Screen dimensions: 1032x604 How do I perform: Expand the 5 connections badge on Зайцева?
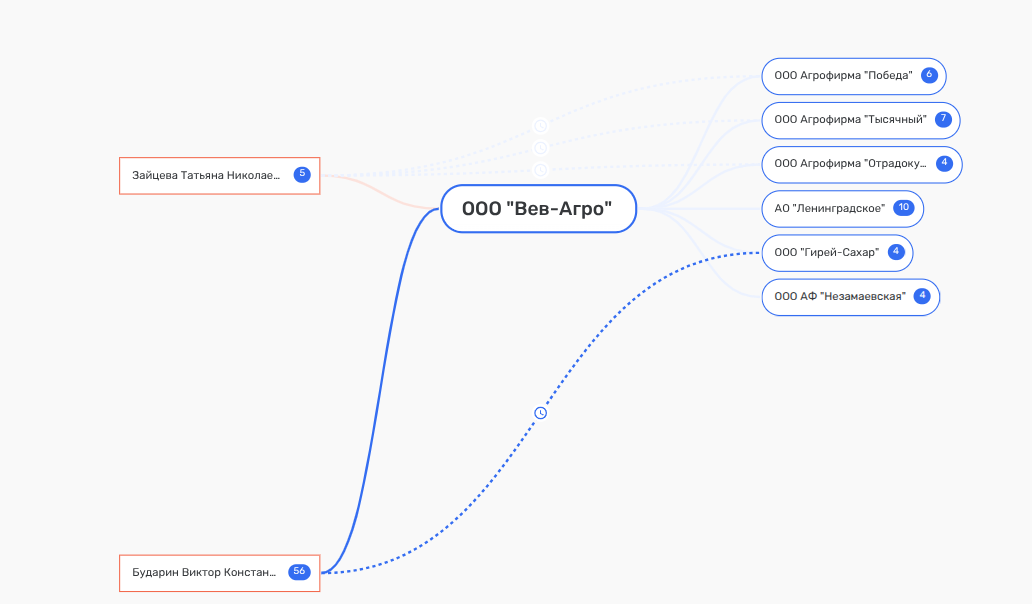coord(302,175)
